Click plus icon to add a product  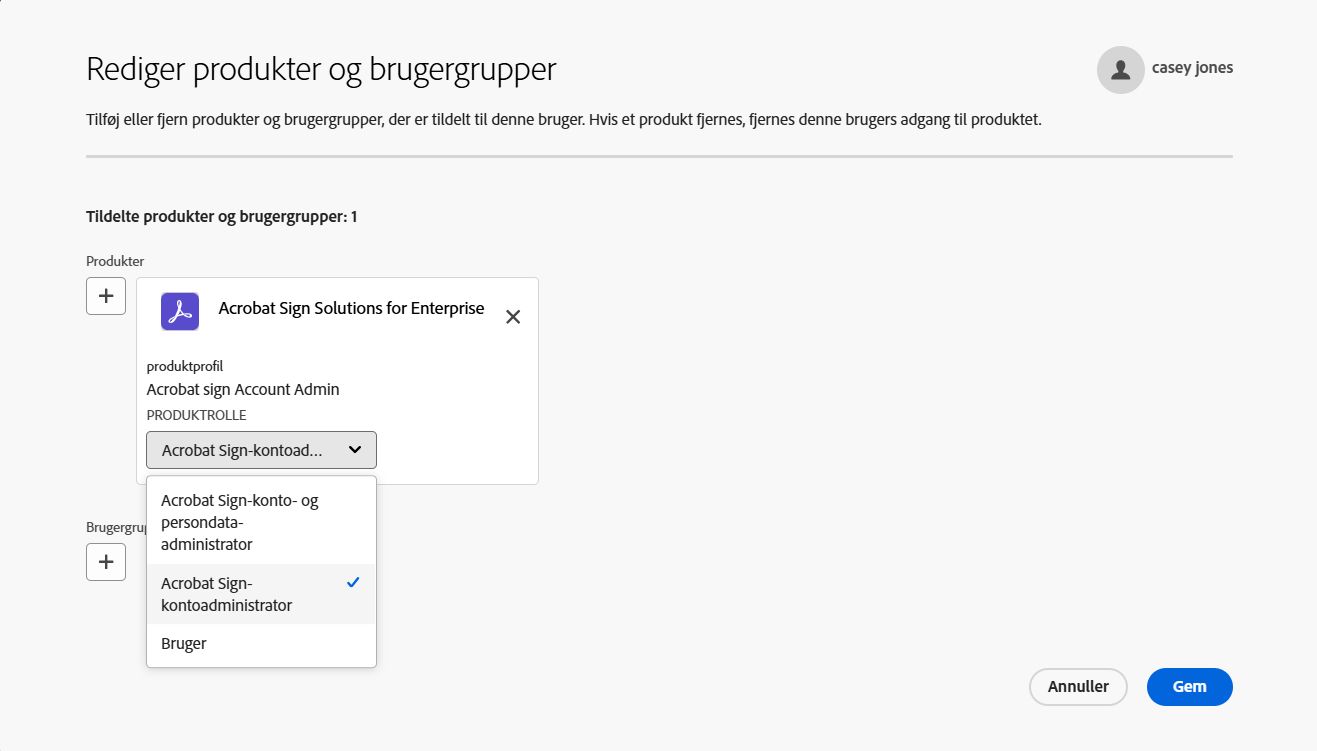[105, 295]
